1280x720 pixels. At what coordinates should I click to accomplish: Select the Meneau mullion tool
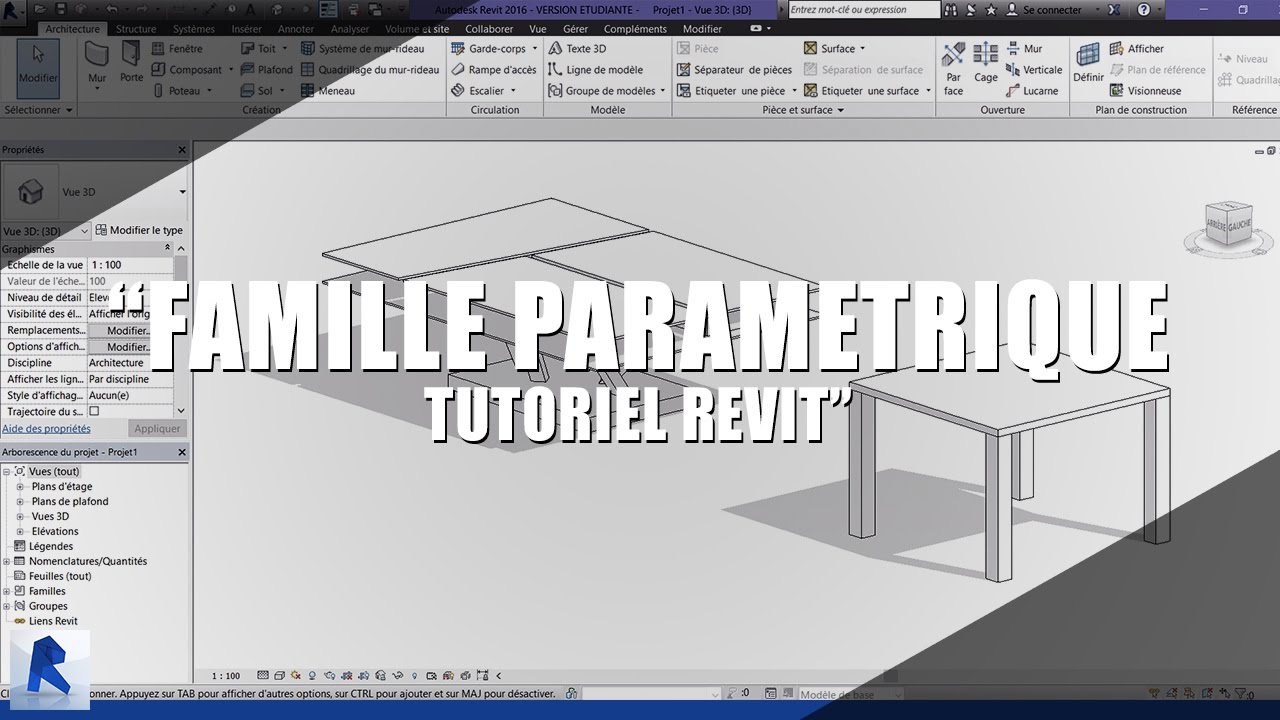point(327,91)
